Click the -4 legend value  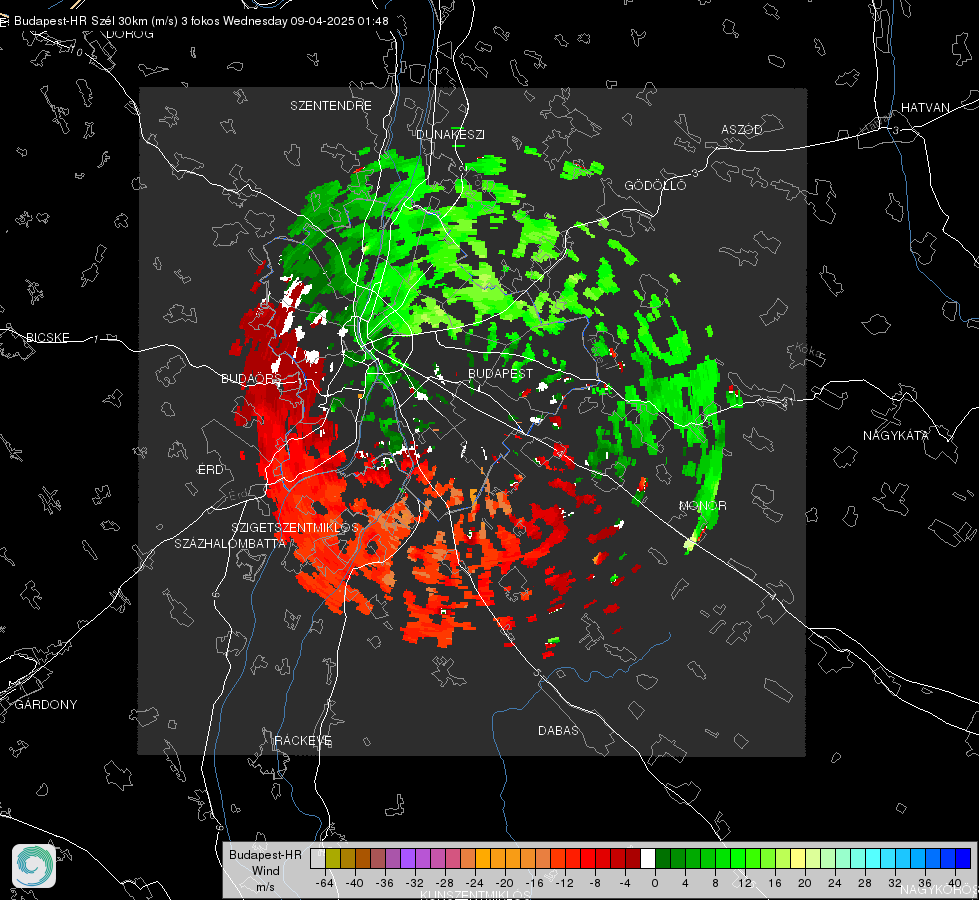coord(624,883)
